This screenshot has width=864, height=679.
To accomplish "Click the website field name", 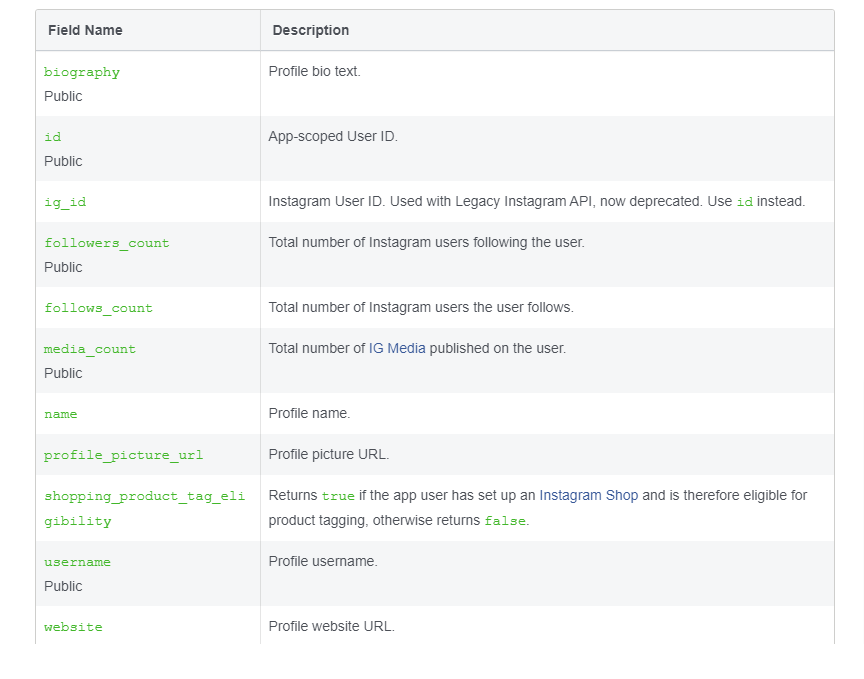I will 73,627.
